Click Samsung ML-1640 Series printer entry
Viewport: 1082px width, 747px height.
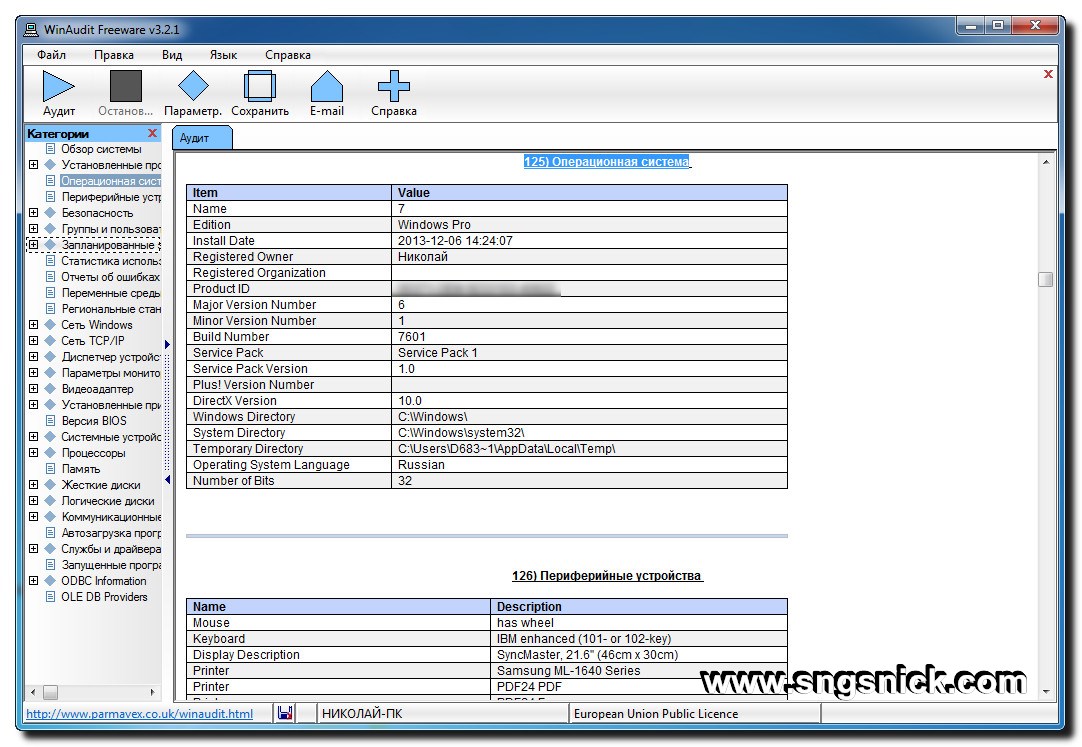pyautogui.click(x=569, y=670)
